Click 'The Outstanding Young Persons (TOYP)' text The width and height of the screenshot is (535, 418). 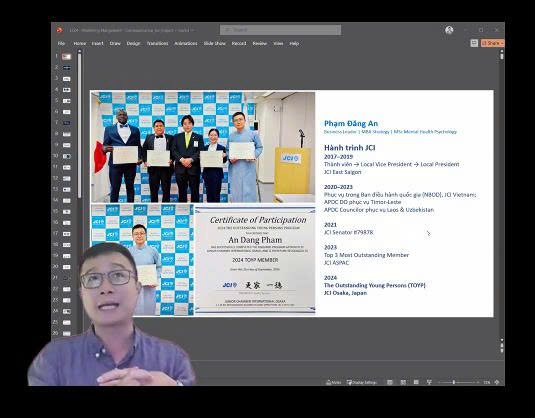(x=375, y=285)
